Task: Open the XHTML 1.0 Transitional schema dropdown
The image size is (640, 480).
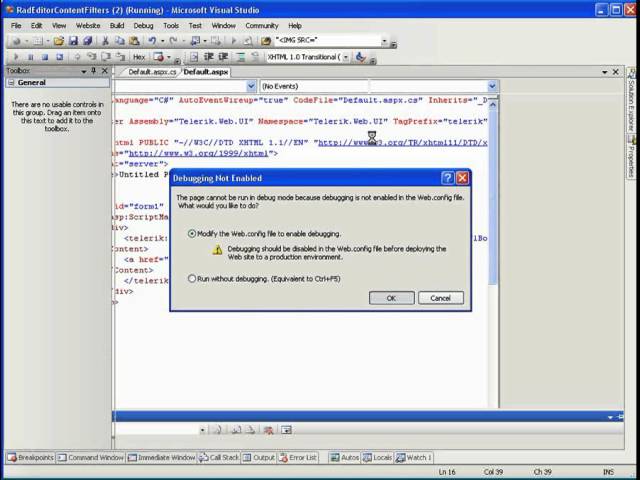Action: (346, 57)
